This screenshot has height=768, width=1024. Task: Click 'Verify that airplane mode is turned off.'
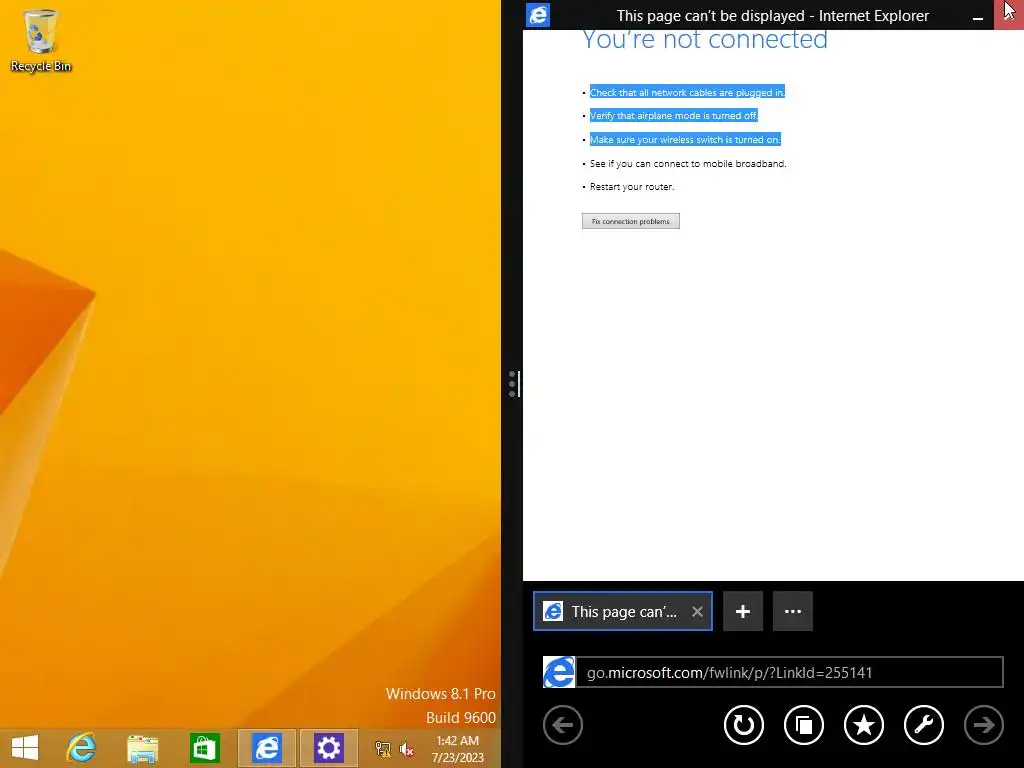[x=674, y=116]
